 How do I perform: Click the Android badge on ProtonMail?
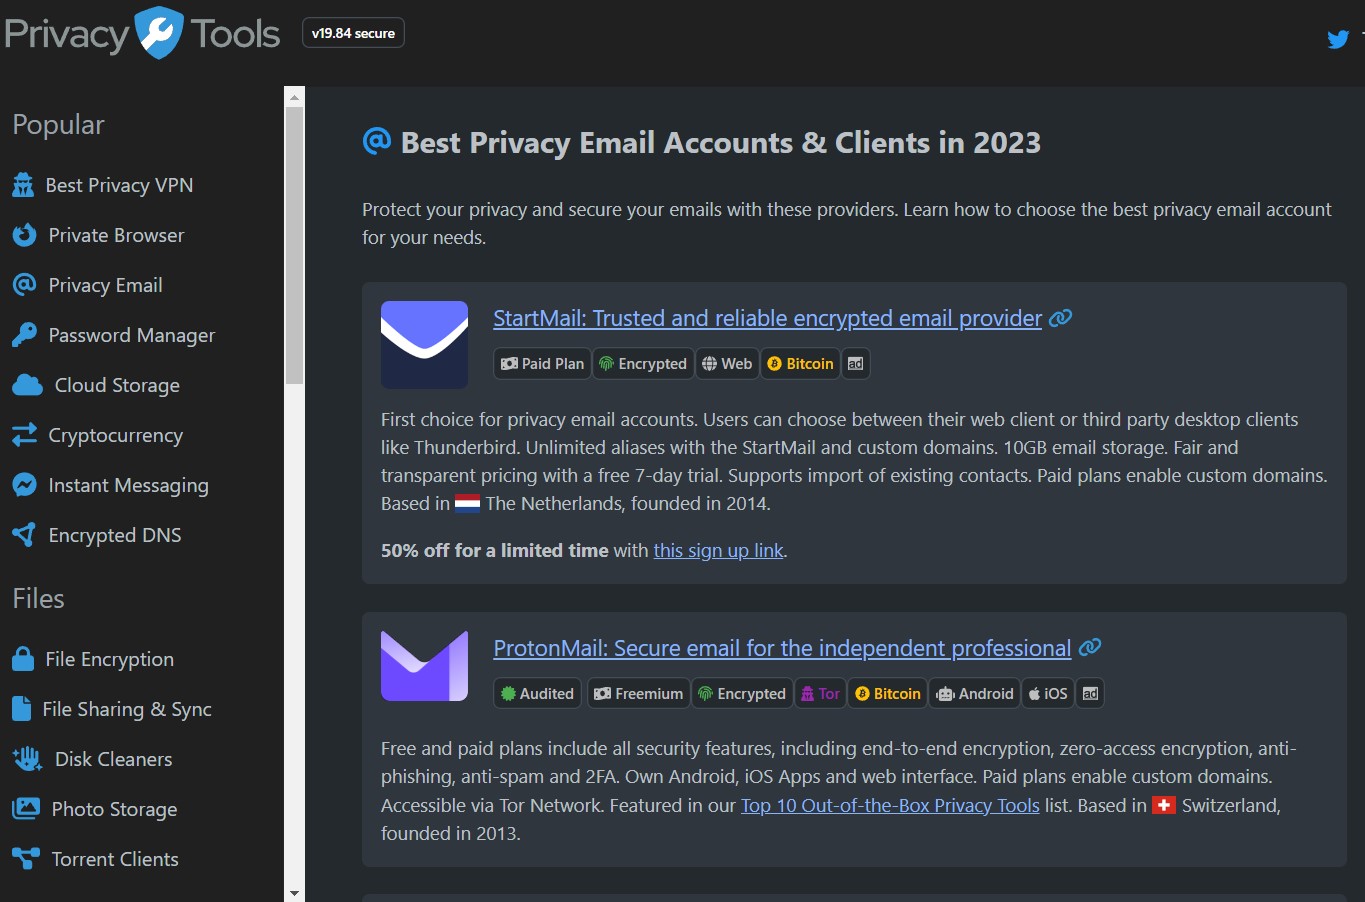[x=975, y=694]
